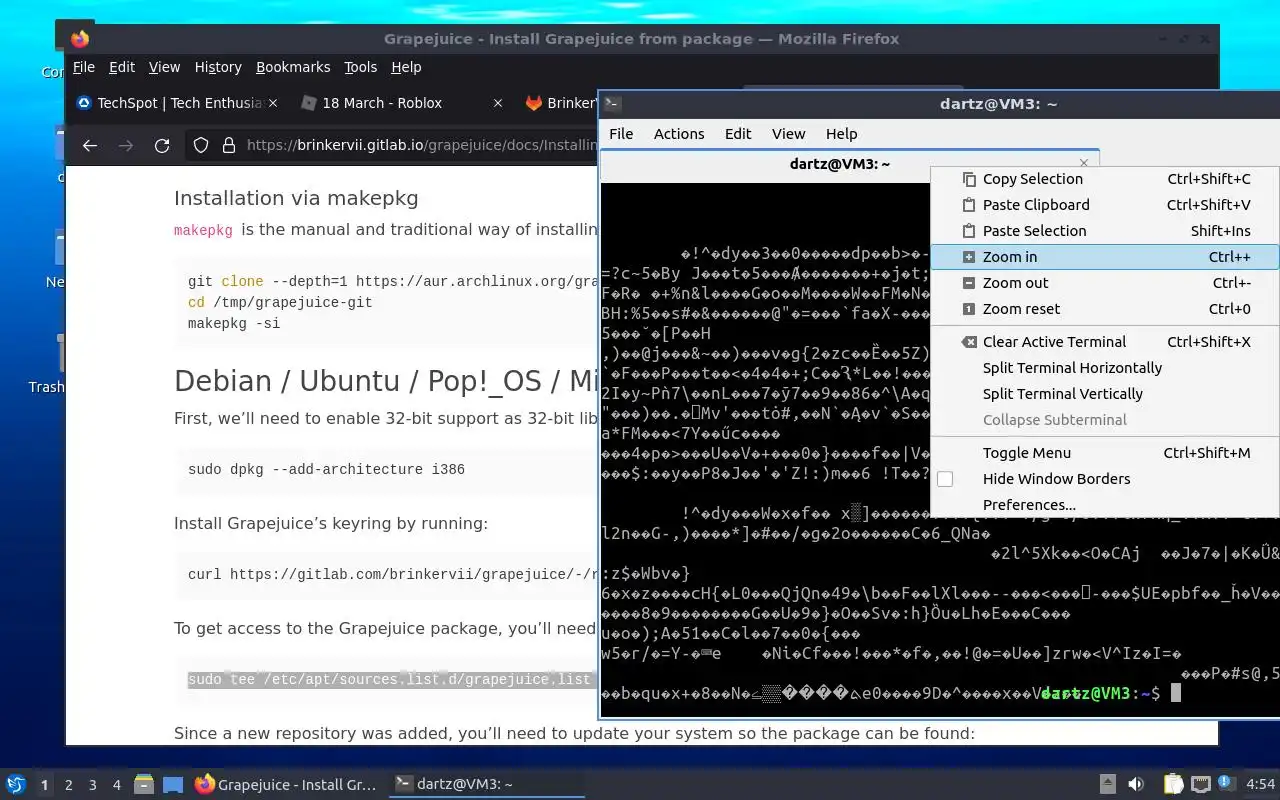Click the terminal prompt dartz@VM3:~$
The height and width of the screenshot is (800, 1280).
(x=1100, y=693)
